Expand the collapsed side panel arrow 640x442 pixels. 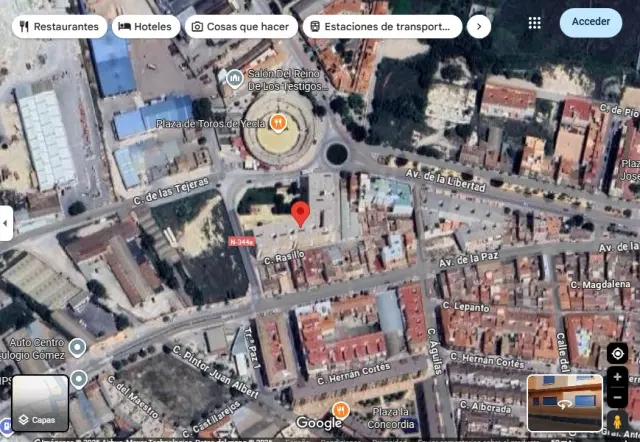pos(6,223)
